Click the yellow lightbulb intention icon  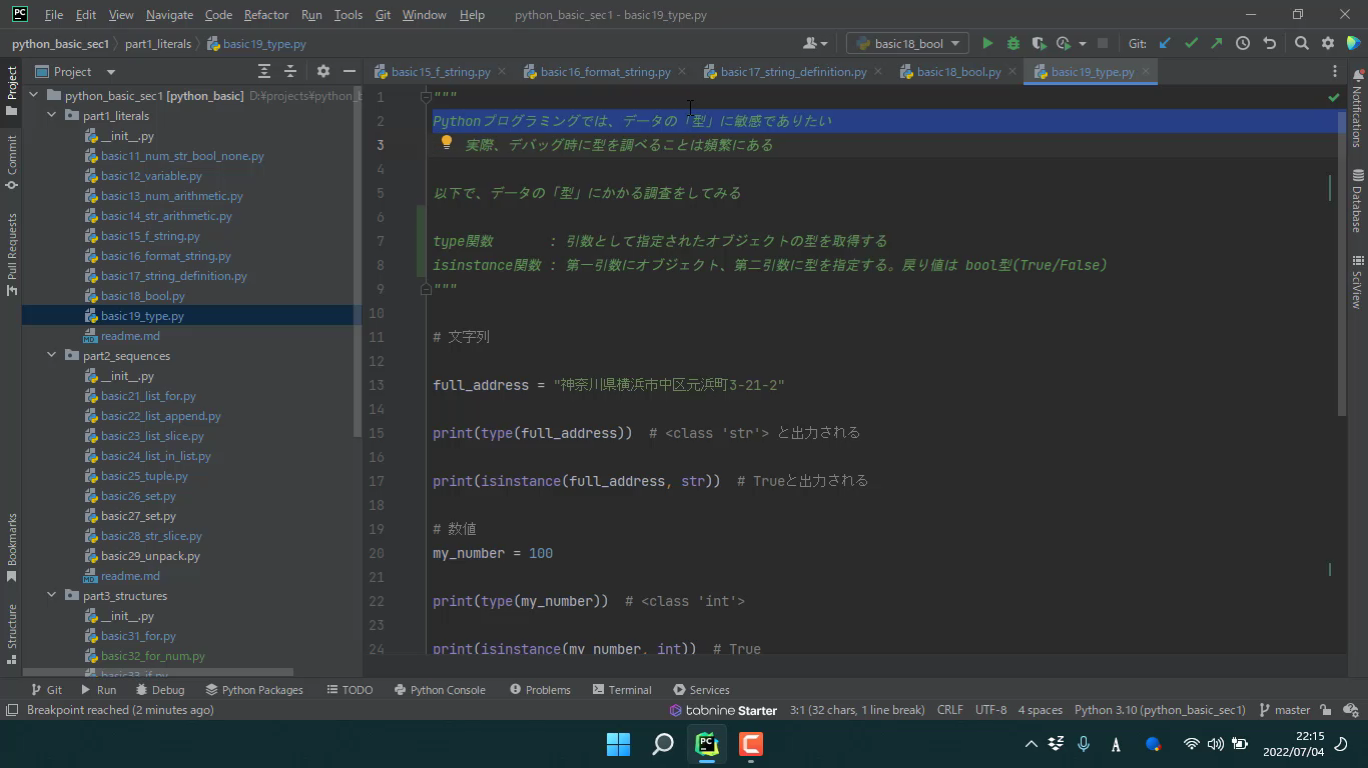coord(447,143)
